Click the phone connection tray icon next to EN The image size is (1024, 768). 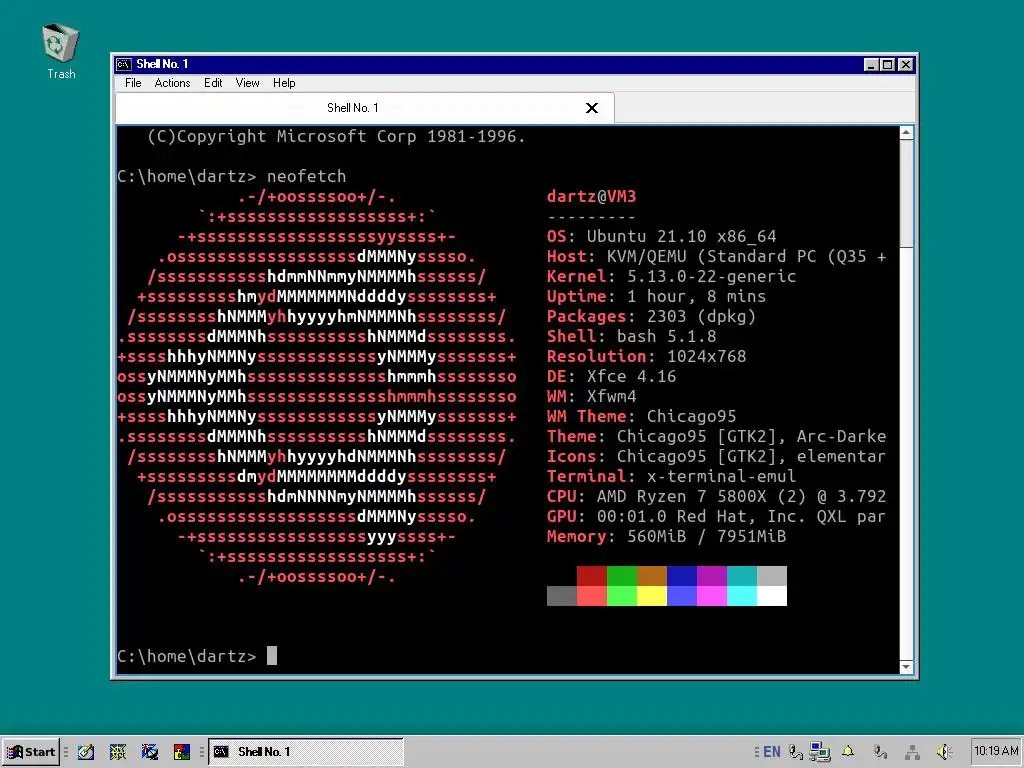point(795,752)
